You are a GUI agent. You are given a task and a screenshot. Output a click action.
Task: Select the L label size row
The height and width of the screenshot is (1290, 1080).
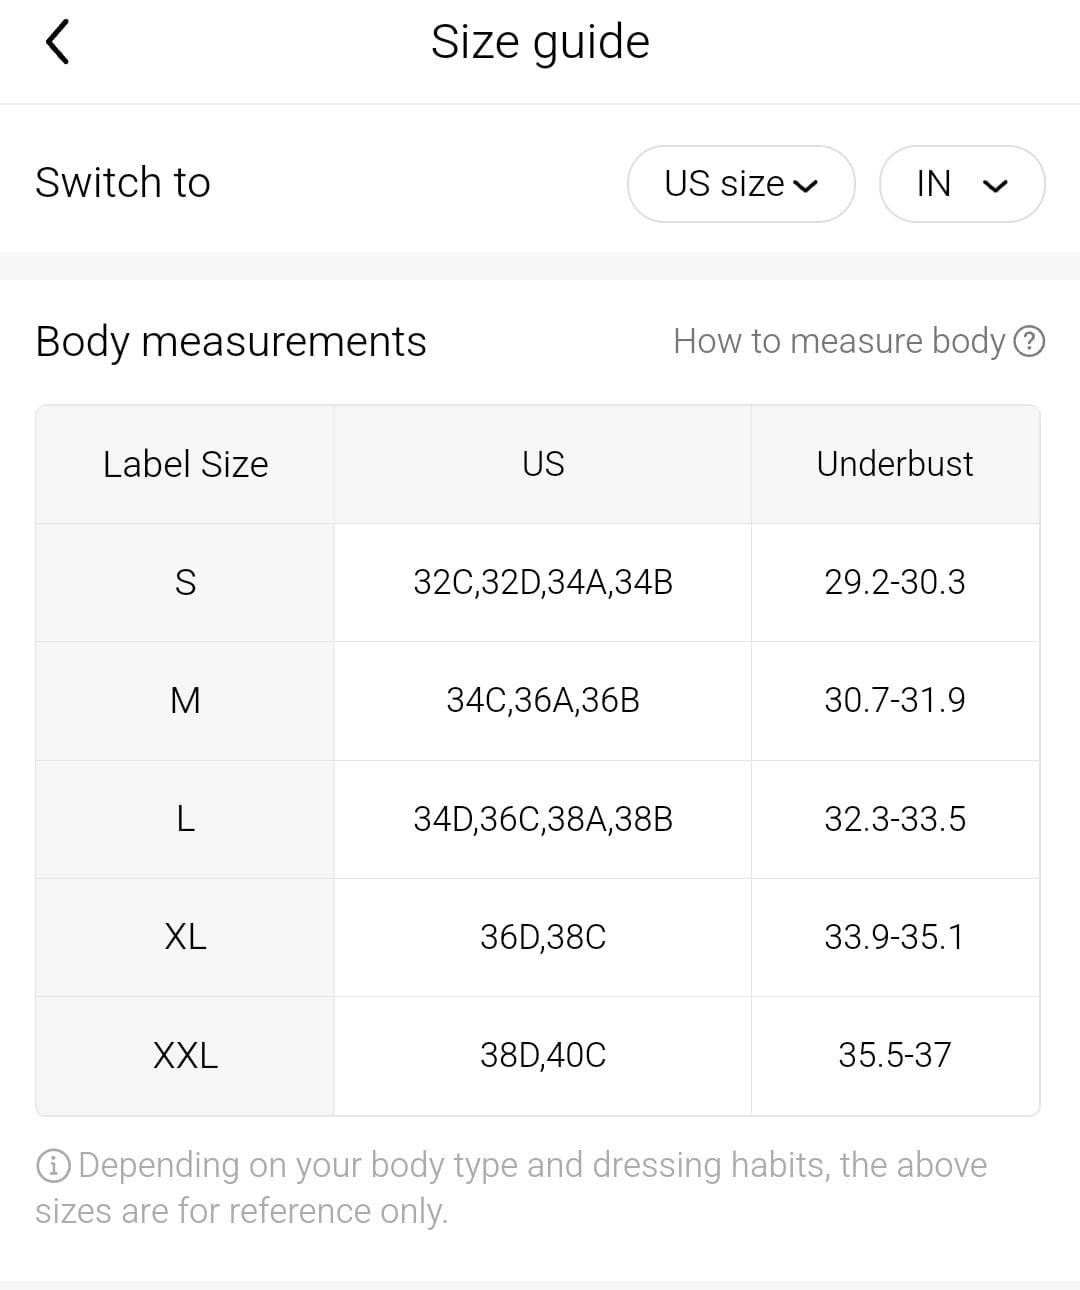185,819
